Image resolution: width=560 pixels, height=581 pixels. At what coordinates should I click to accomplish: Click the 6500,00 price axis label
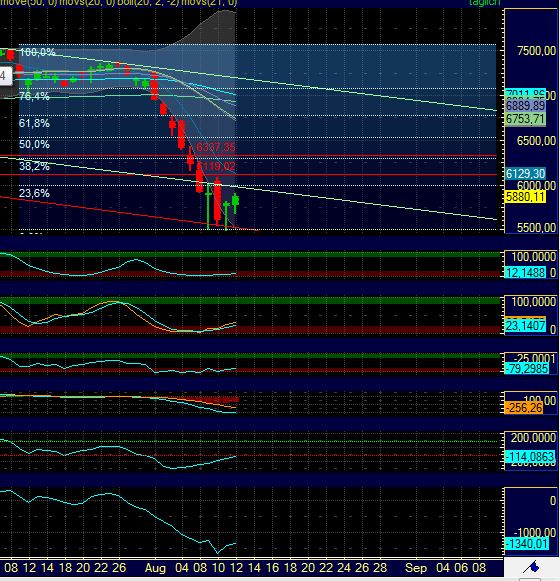(x=536, y=141)
